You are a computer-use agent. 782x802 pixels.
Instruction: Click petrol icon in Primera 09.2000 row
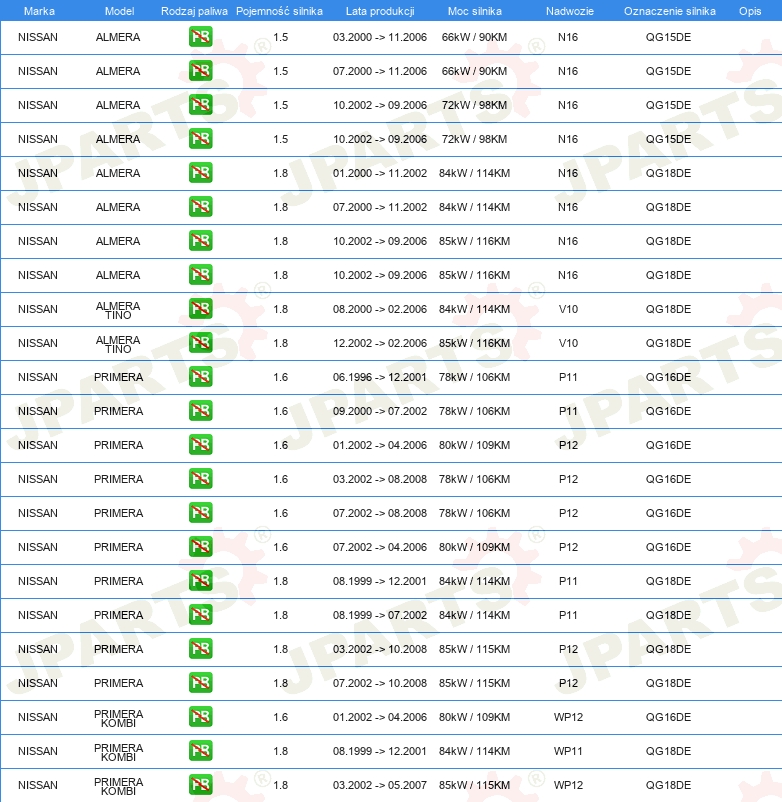(200, 411)
